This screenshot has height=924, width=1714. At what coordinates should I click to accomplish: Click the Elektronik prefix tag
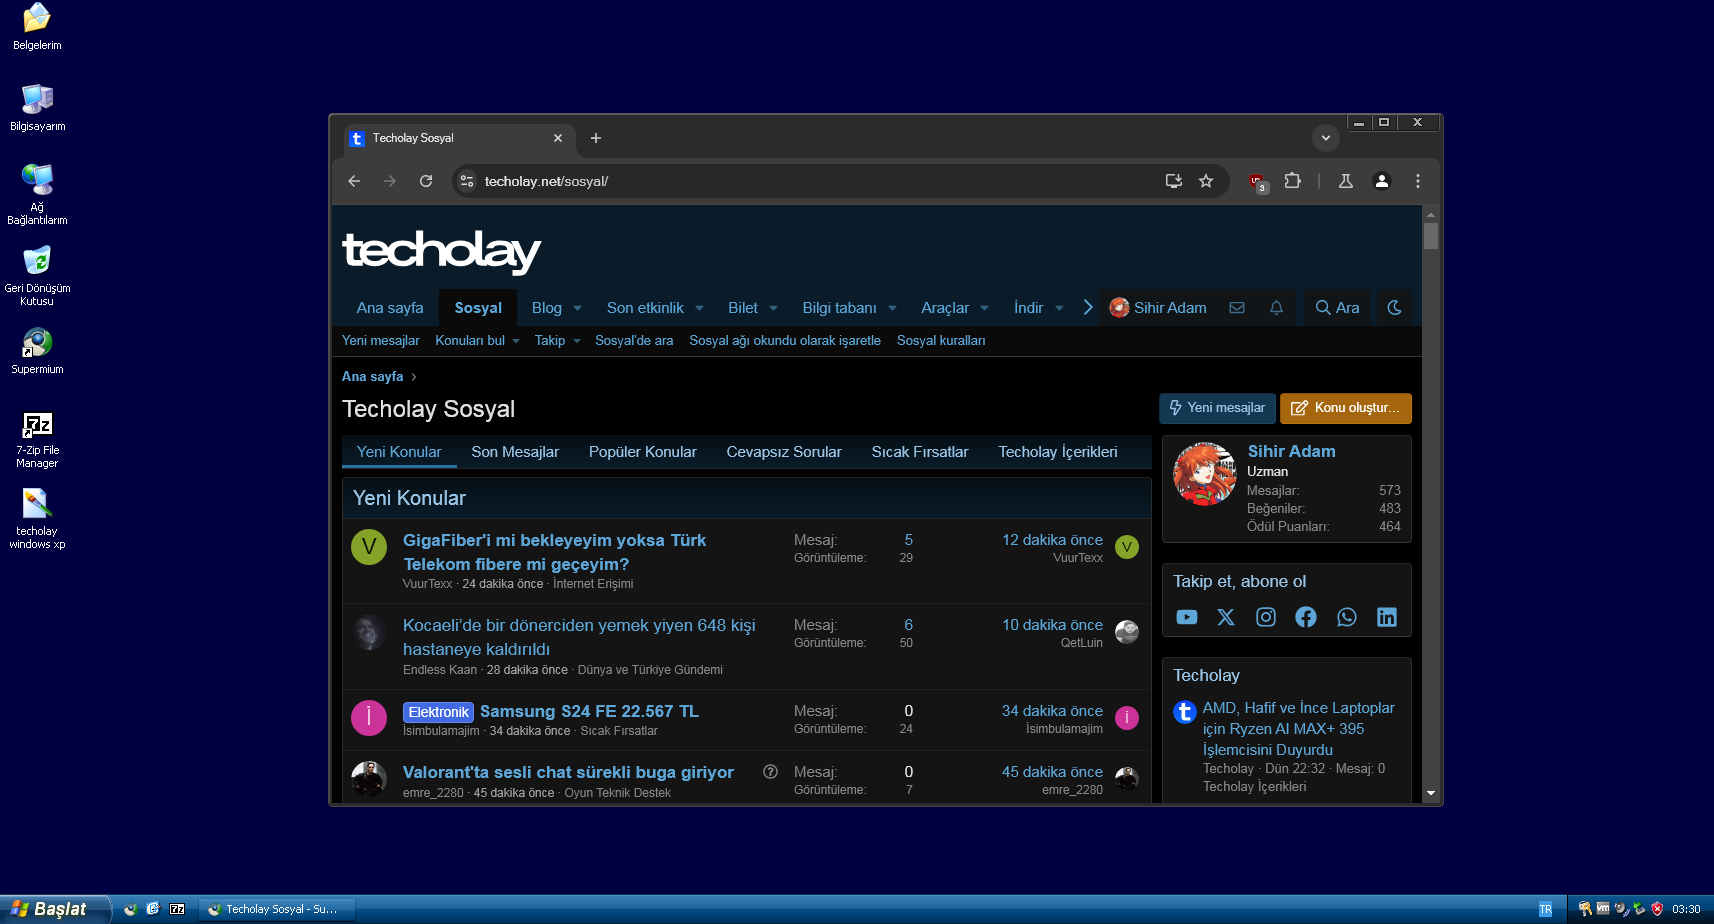point(438,712)
